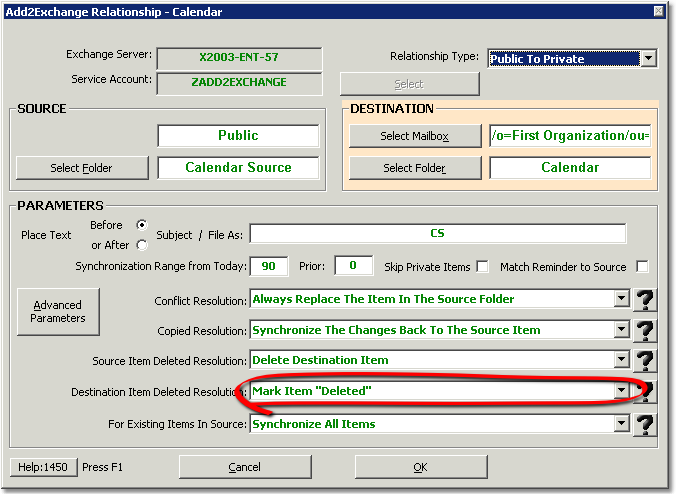Open help for Source Item Deleted Resolution
Screen dimensions: 676x496
645,361
